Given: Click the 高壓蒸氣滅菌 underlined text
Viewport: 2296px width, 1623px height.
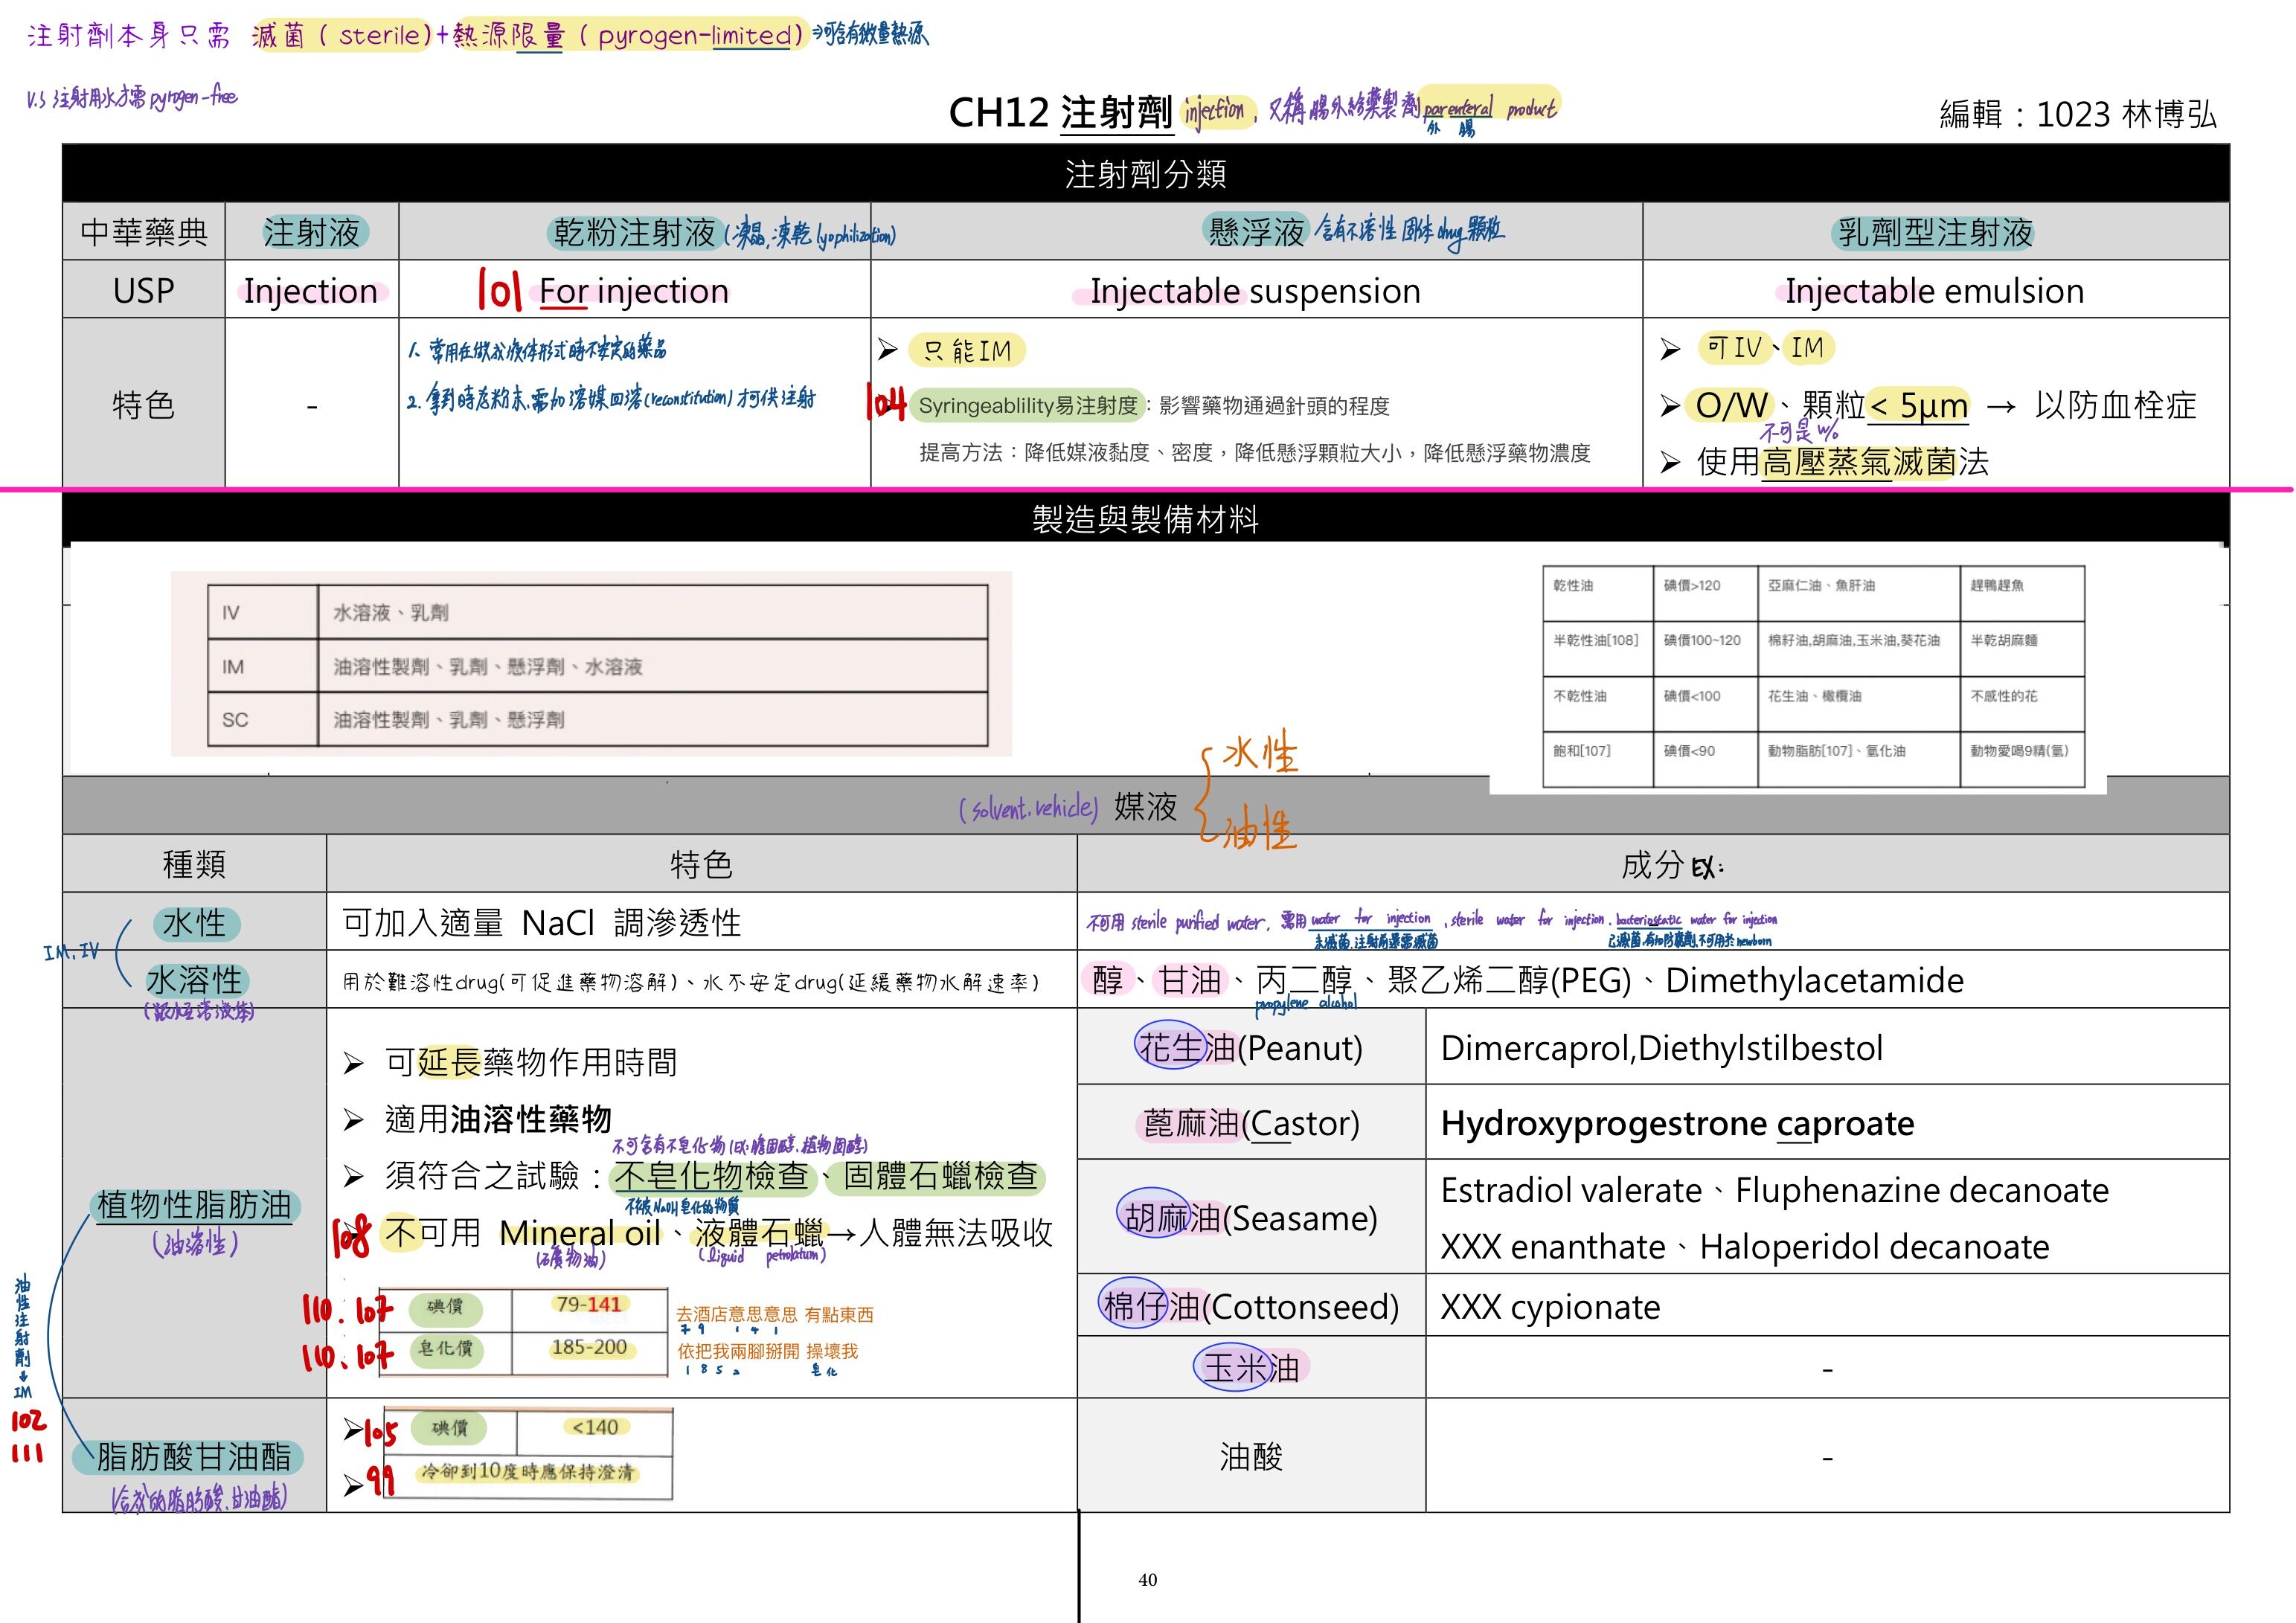Looking at the screenshot, I should coord(1858,462).
